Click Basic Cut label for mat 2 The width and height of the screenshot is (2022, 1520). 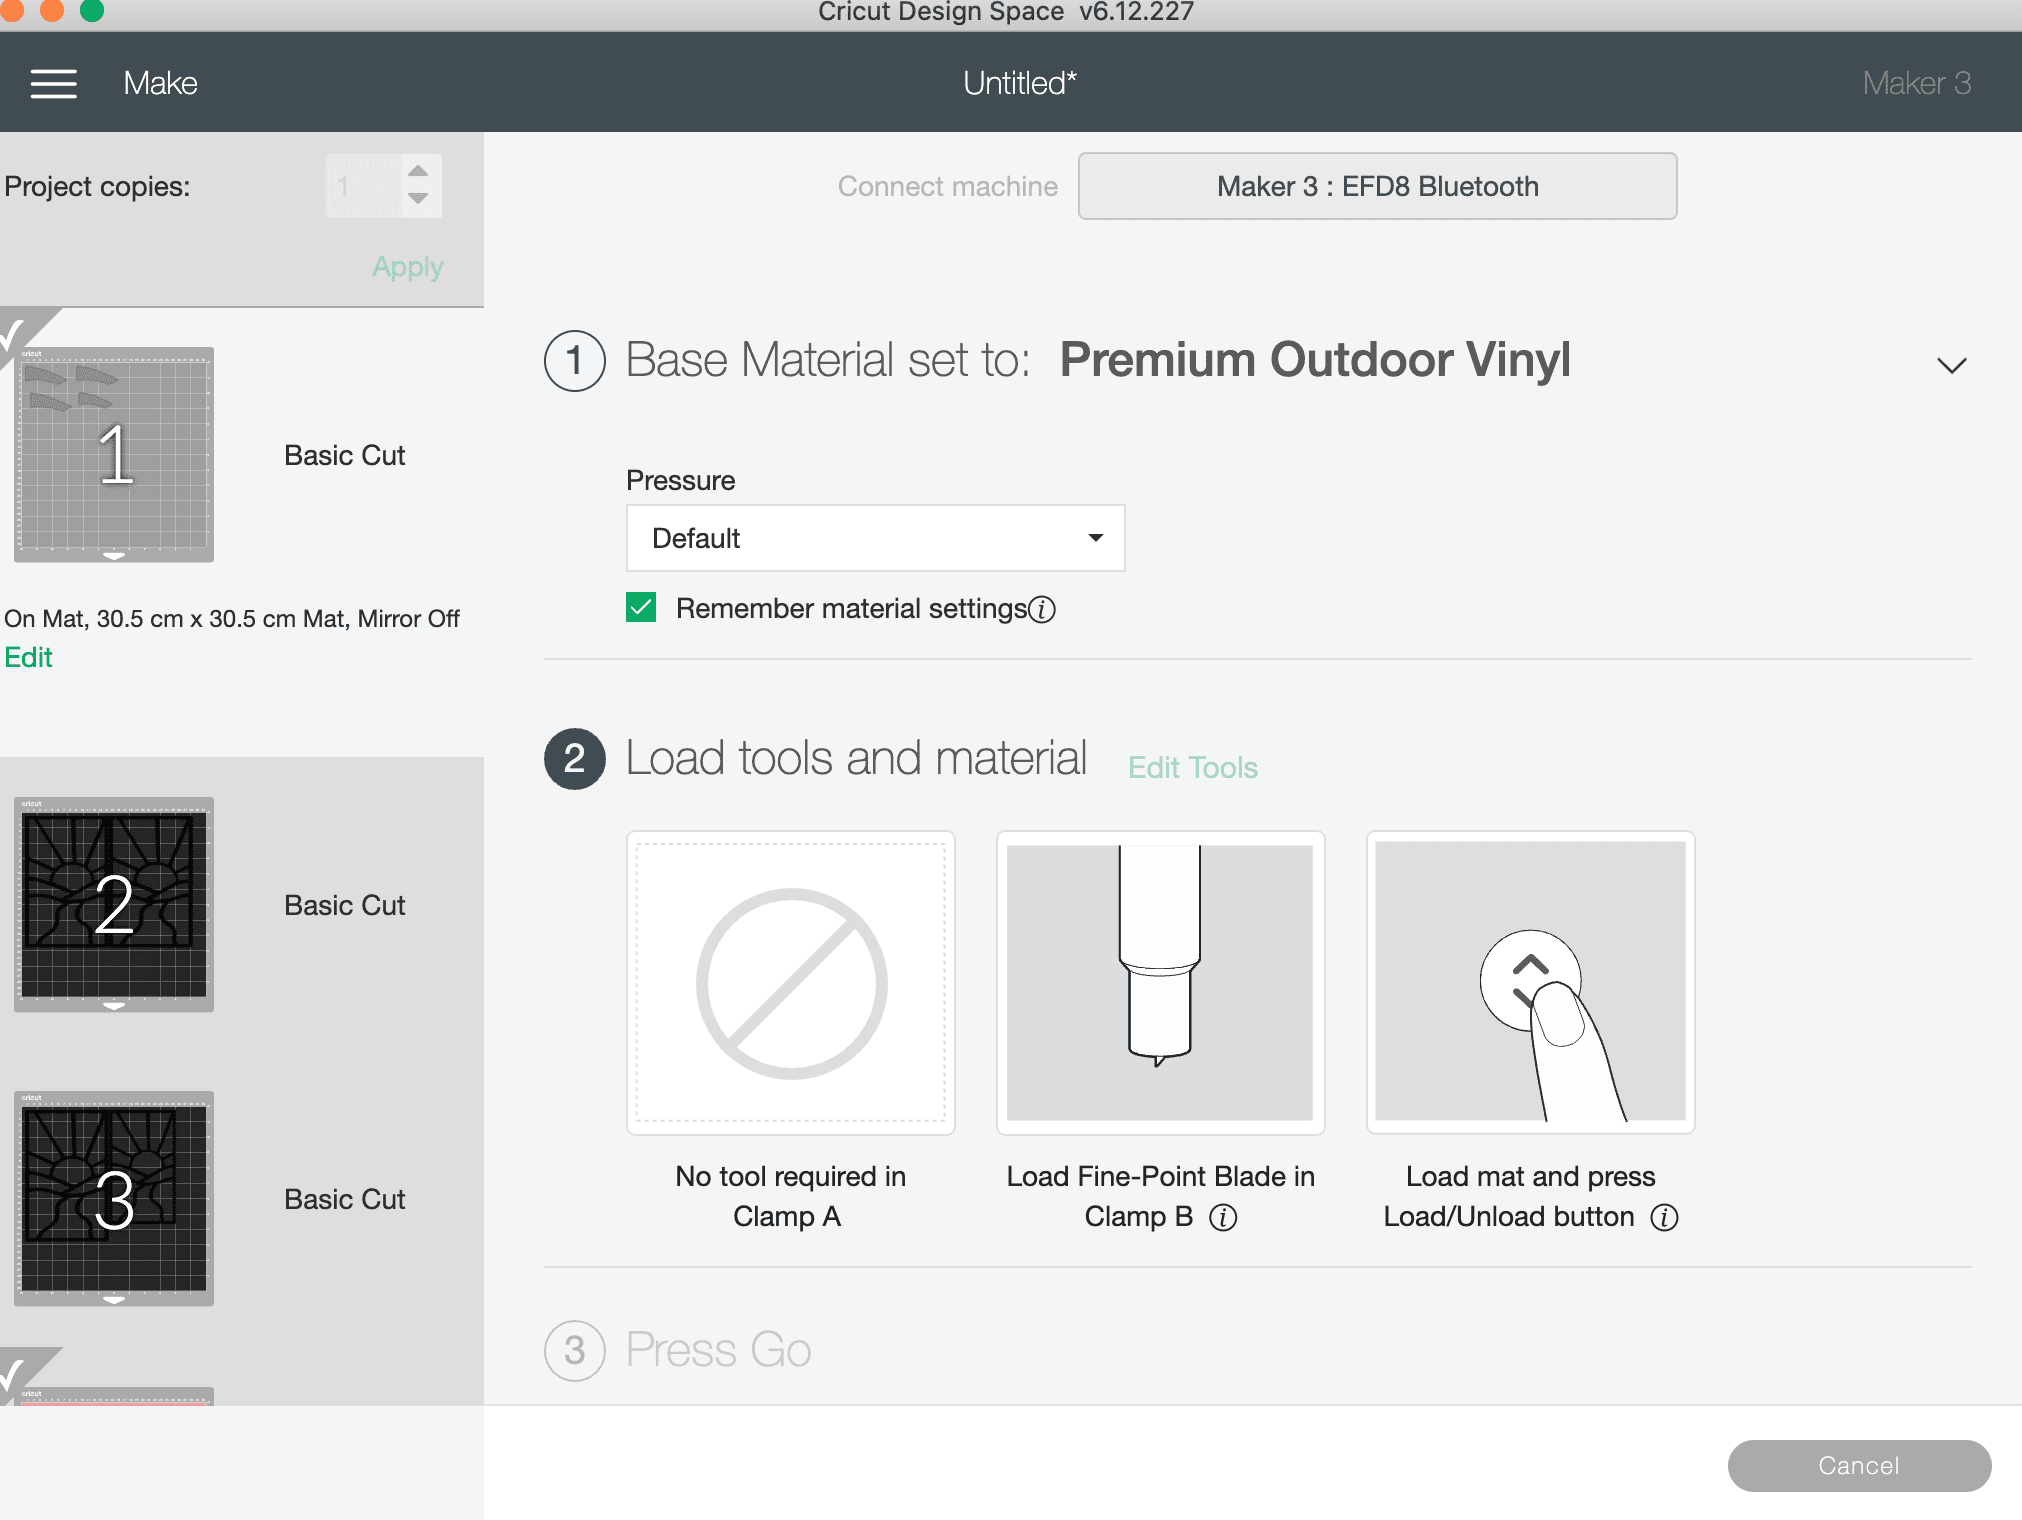[x=344, y=906]
